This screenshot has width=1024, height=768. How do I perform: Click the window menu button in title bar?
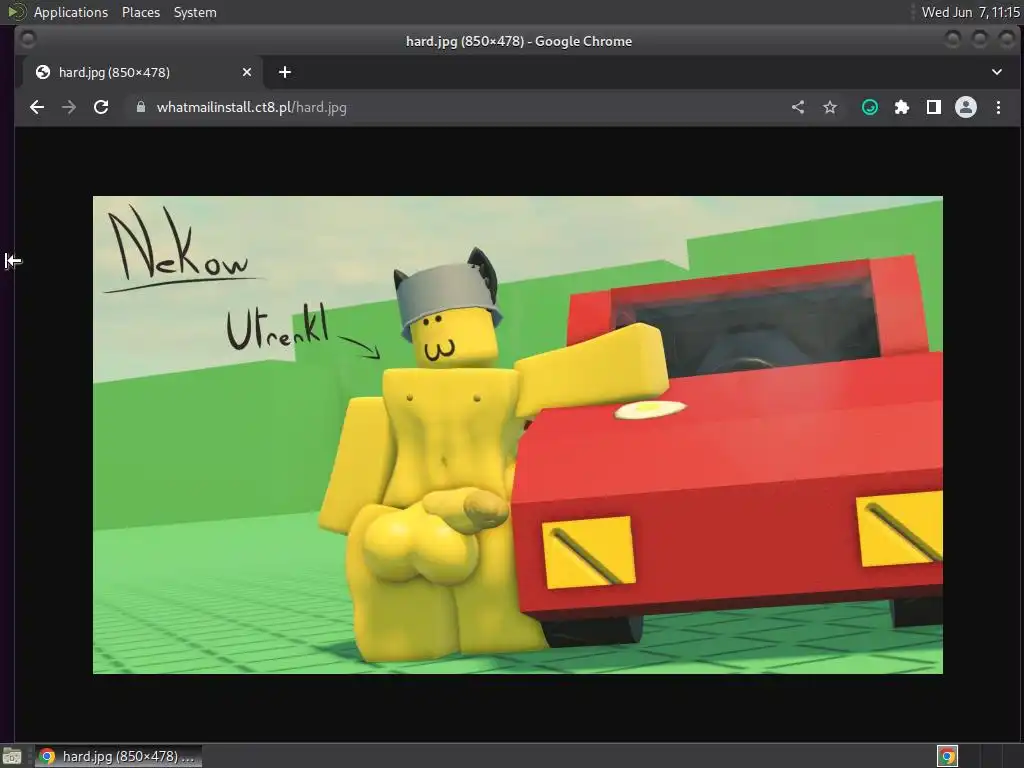pos(27,40)
